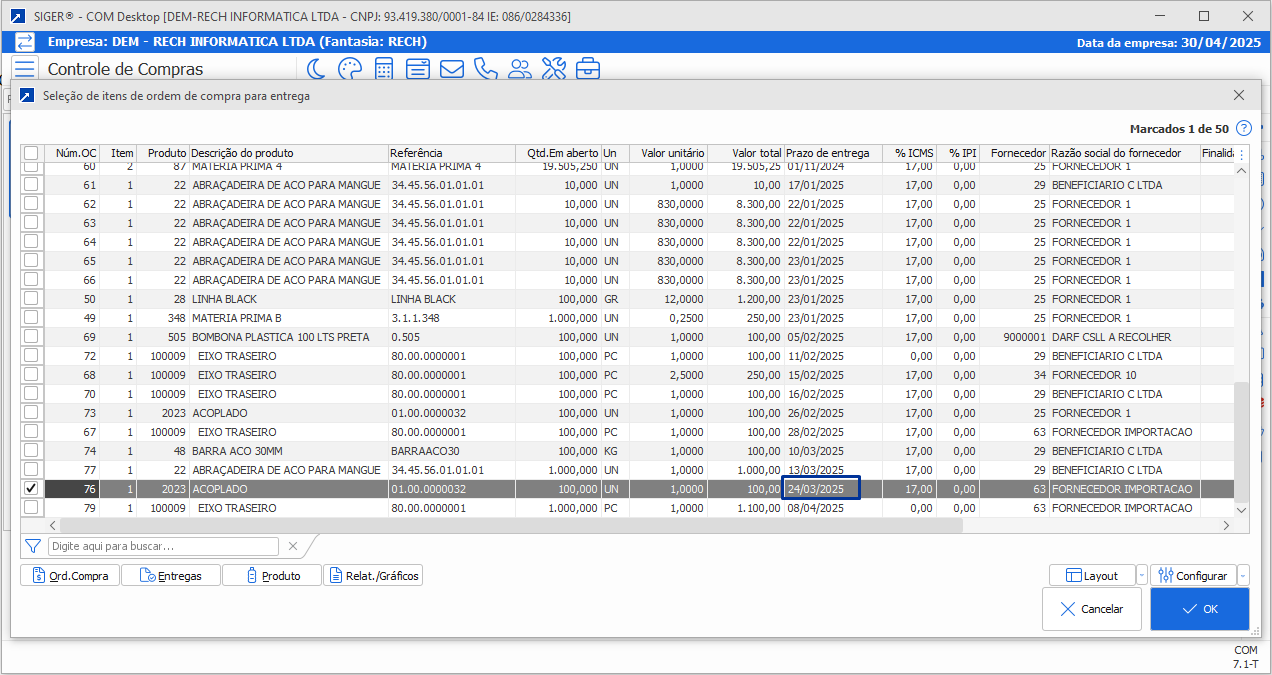Click the briefcase icon in toolbar

point(587,69)
